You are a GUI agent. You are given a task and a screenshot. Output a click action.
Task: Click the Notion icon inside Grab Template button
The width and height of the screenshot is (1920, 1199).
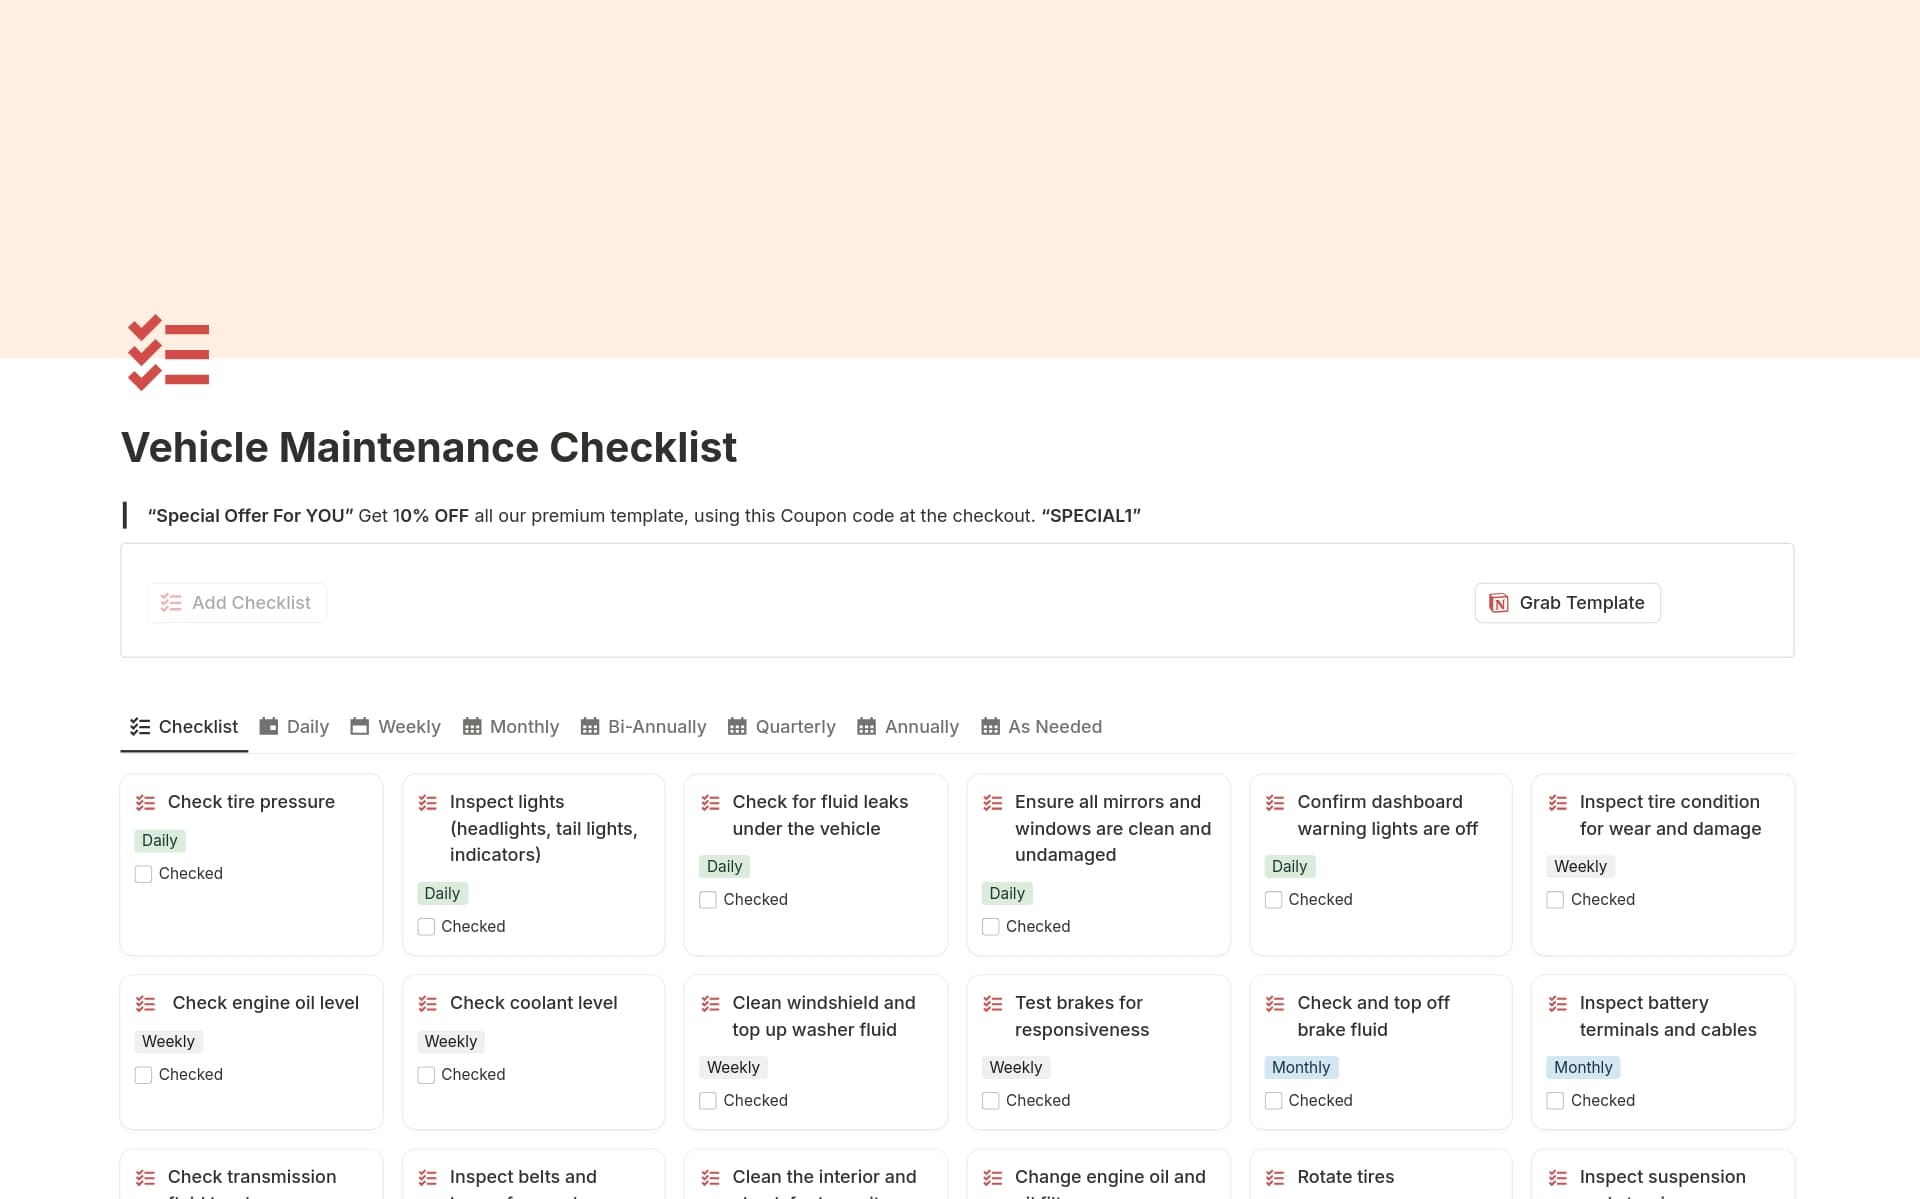click(x=1498, y=602)
